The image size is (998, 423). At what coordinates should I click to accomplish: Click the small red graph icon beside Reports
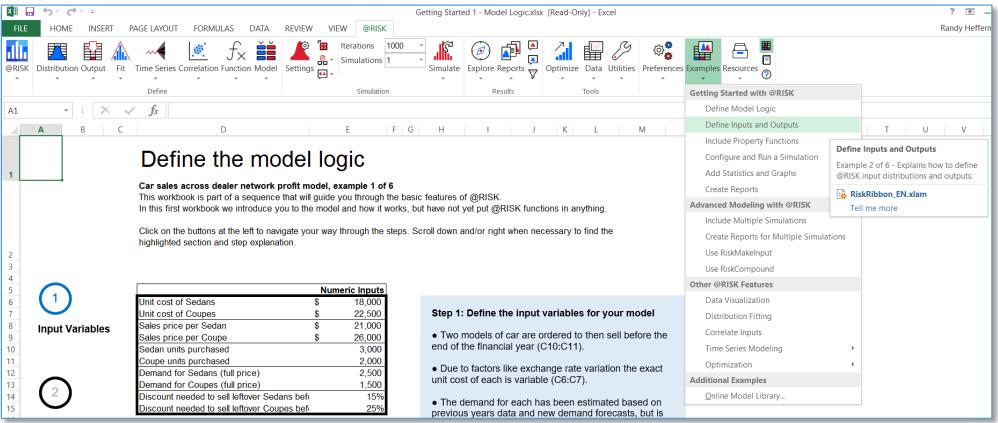coord(533,45)
